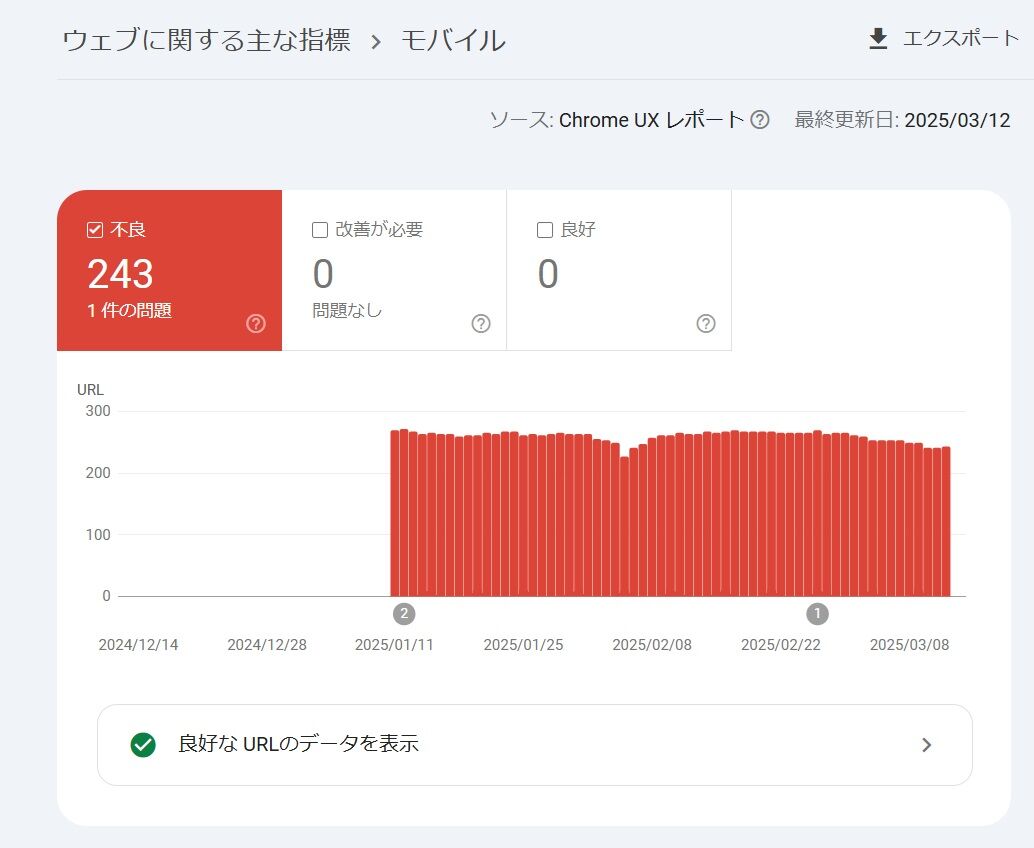1034x848 pixels.
Task: Enable the 良好 checkbox
Action: click(x=545, y=229)
